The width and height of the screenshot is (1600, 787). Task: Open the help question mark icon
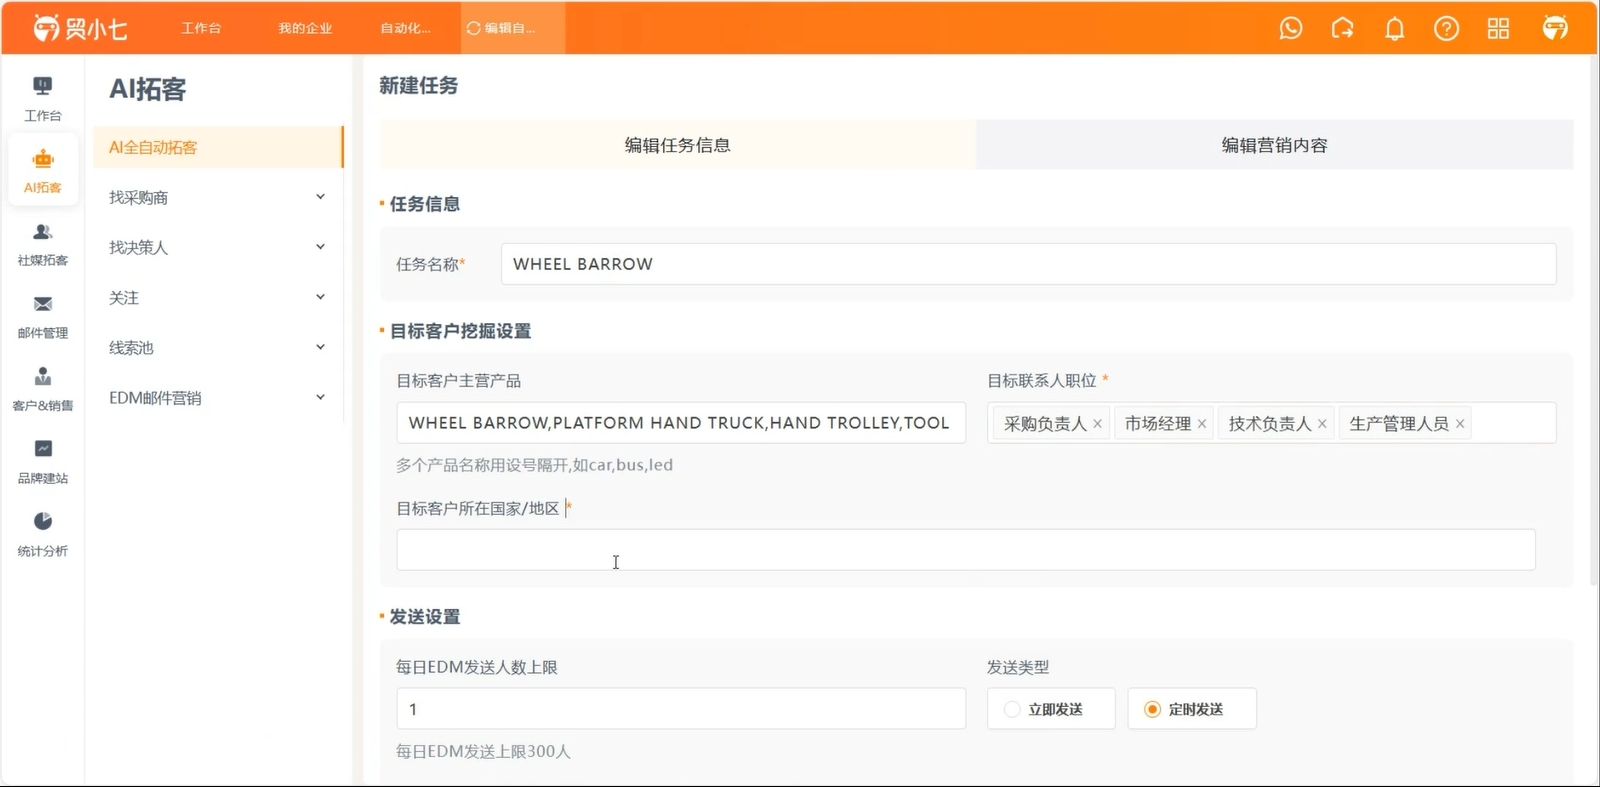click(x=1446, y=28)
